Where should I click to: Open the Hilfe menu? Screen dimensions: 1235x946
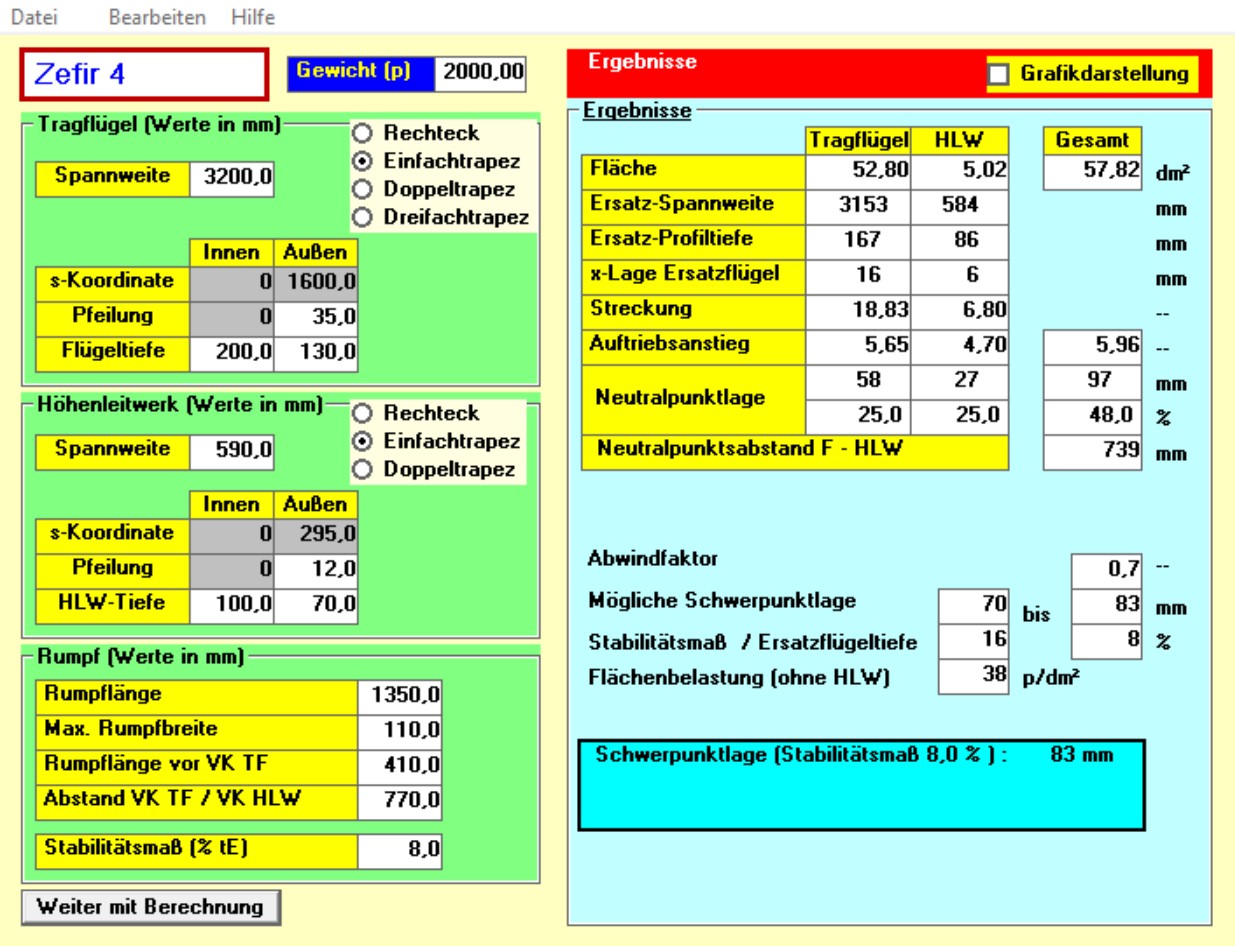252,17
